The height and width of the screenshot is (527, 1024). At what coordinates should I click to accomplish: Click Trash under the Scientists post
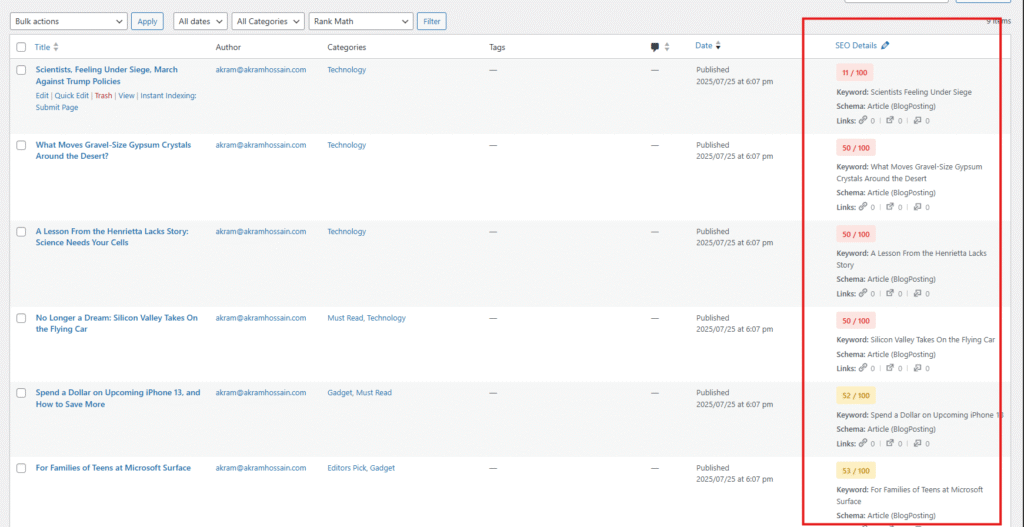click(x=103, y=95)
